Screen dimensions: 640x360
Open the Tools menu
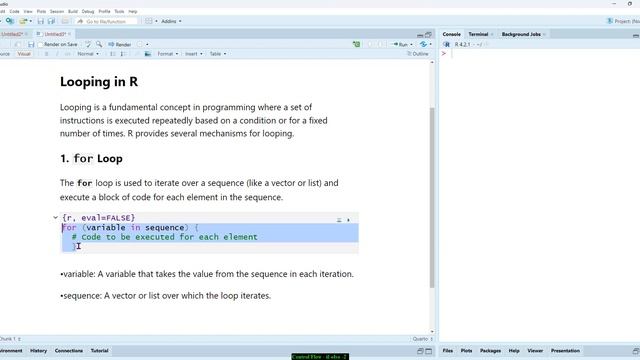119,11
